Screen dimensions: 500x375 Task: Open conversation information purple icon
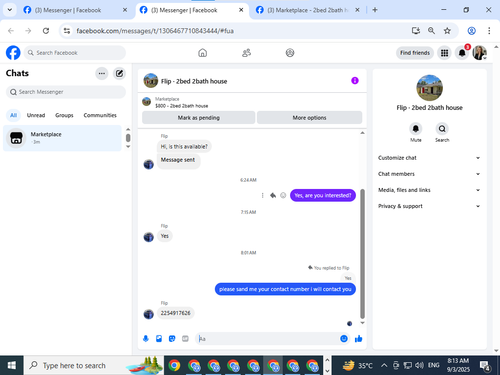pyautogui.click(x=355, y=81)
